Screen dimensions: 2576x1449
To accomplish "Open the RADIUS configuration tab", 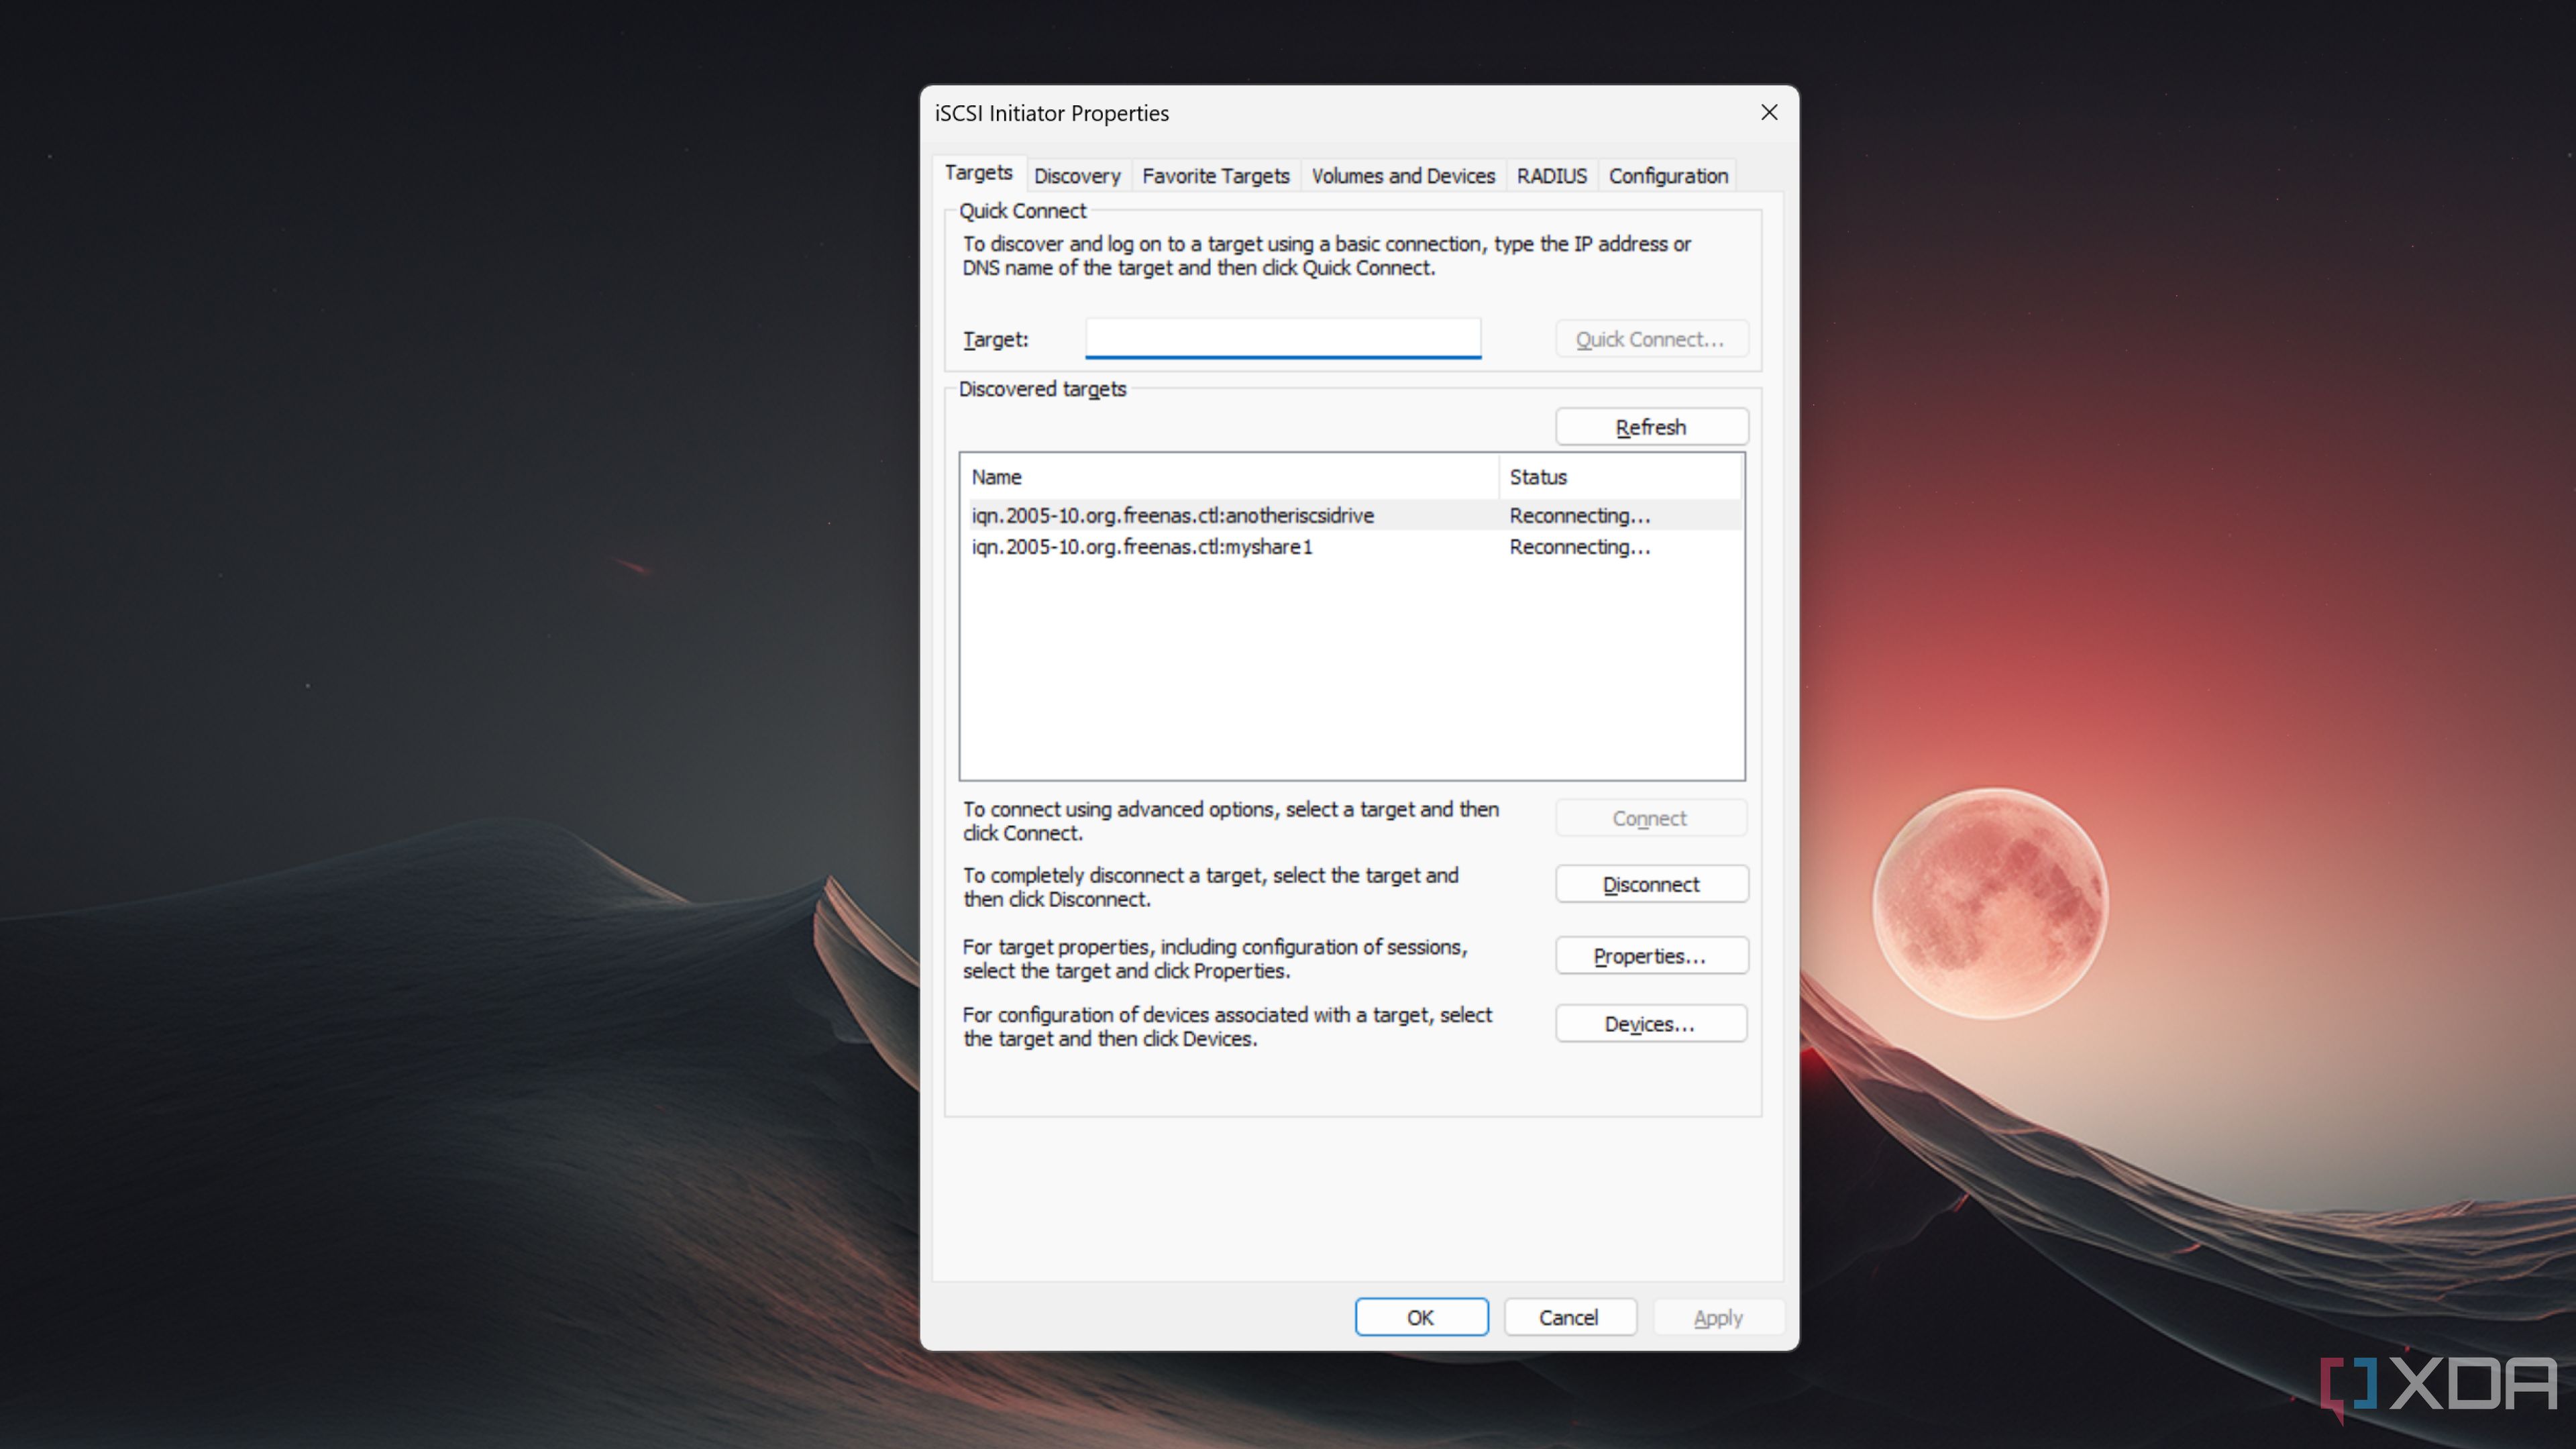I will pos(1552,175).
